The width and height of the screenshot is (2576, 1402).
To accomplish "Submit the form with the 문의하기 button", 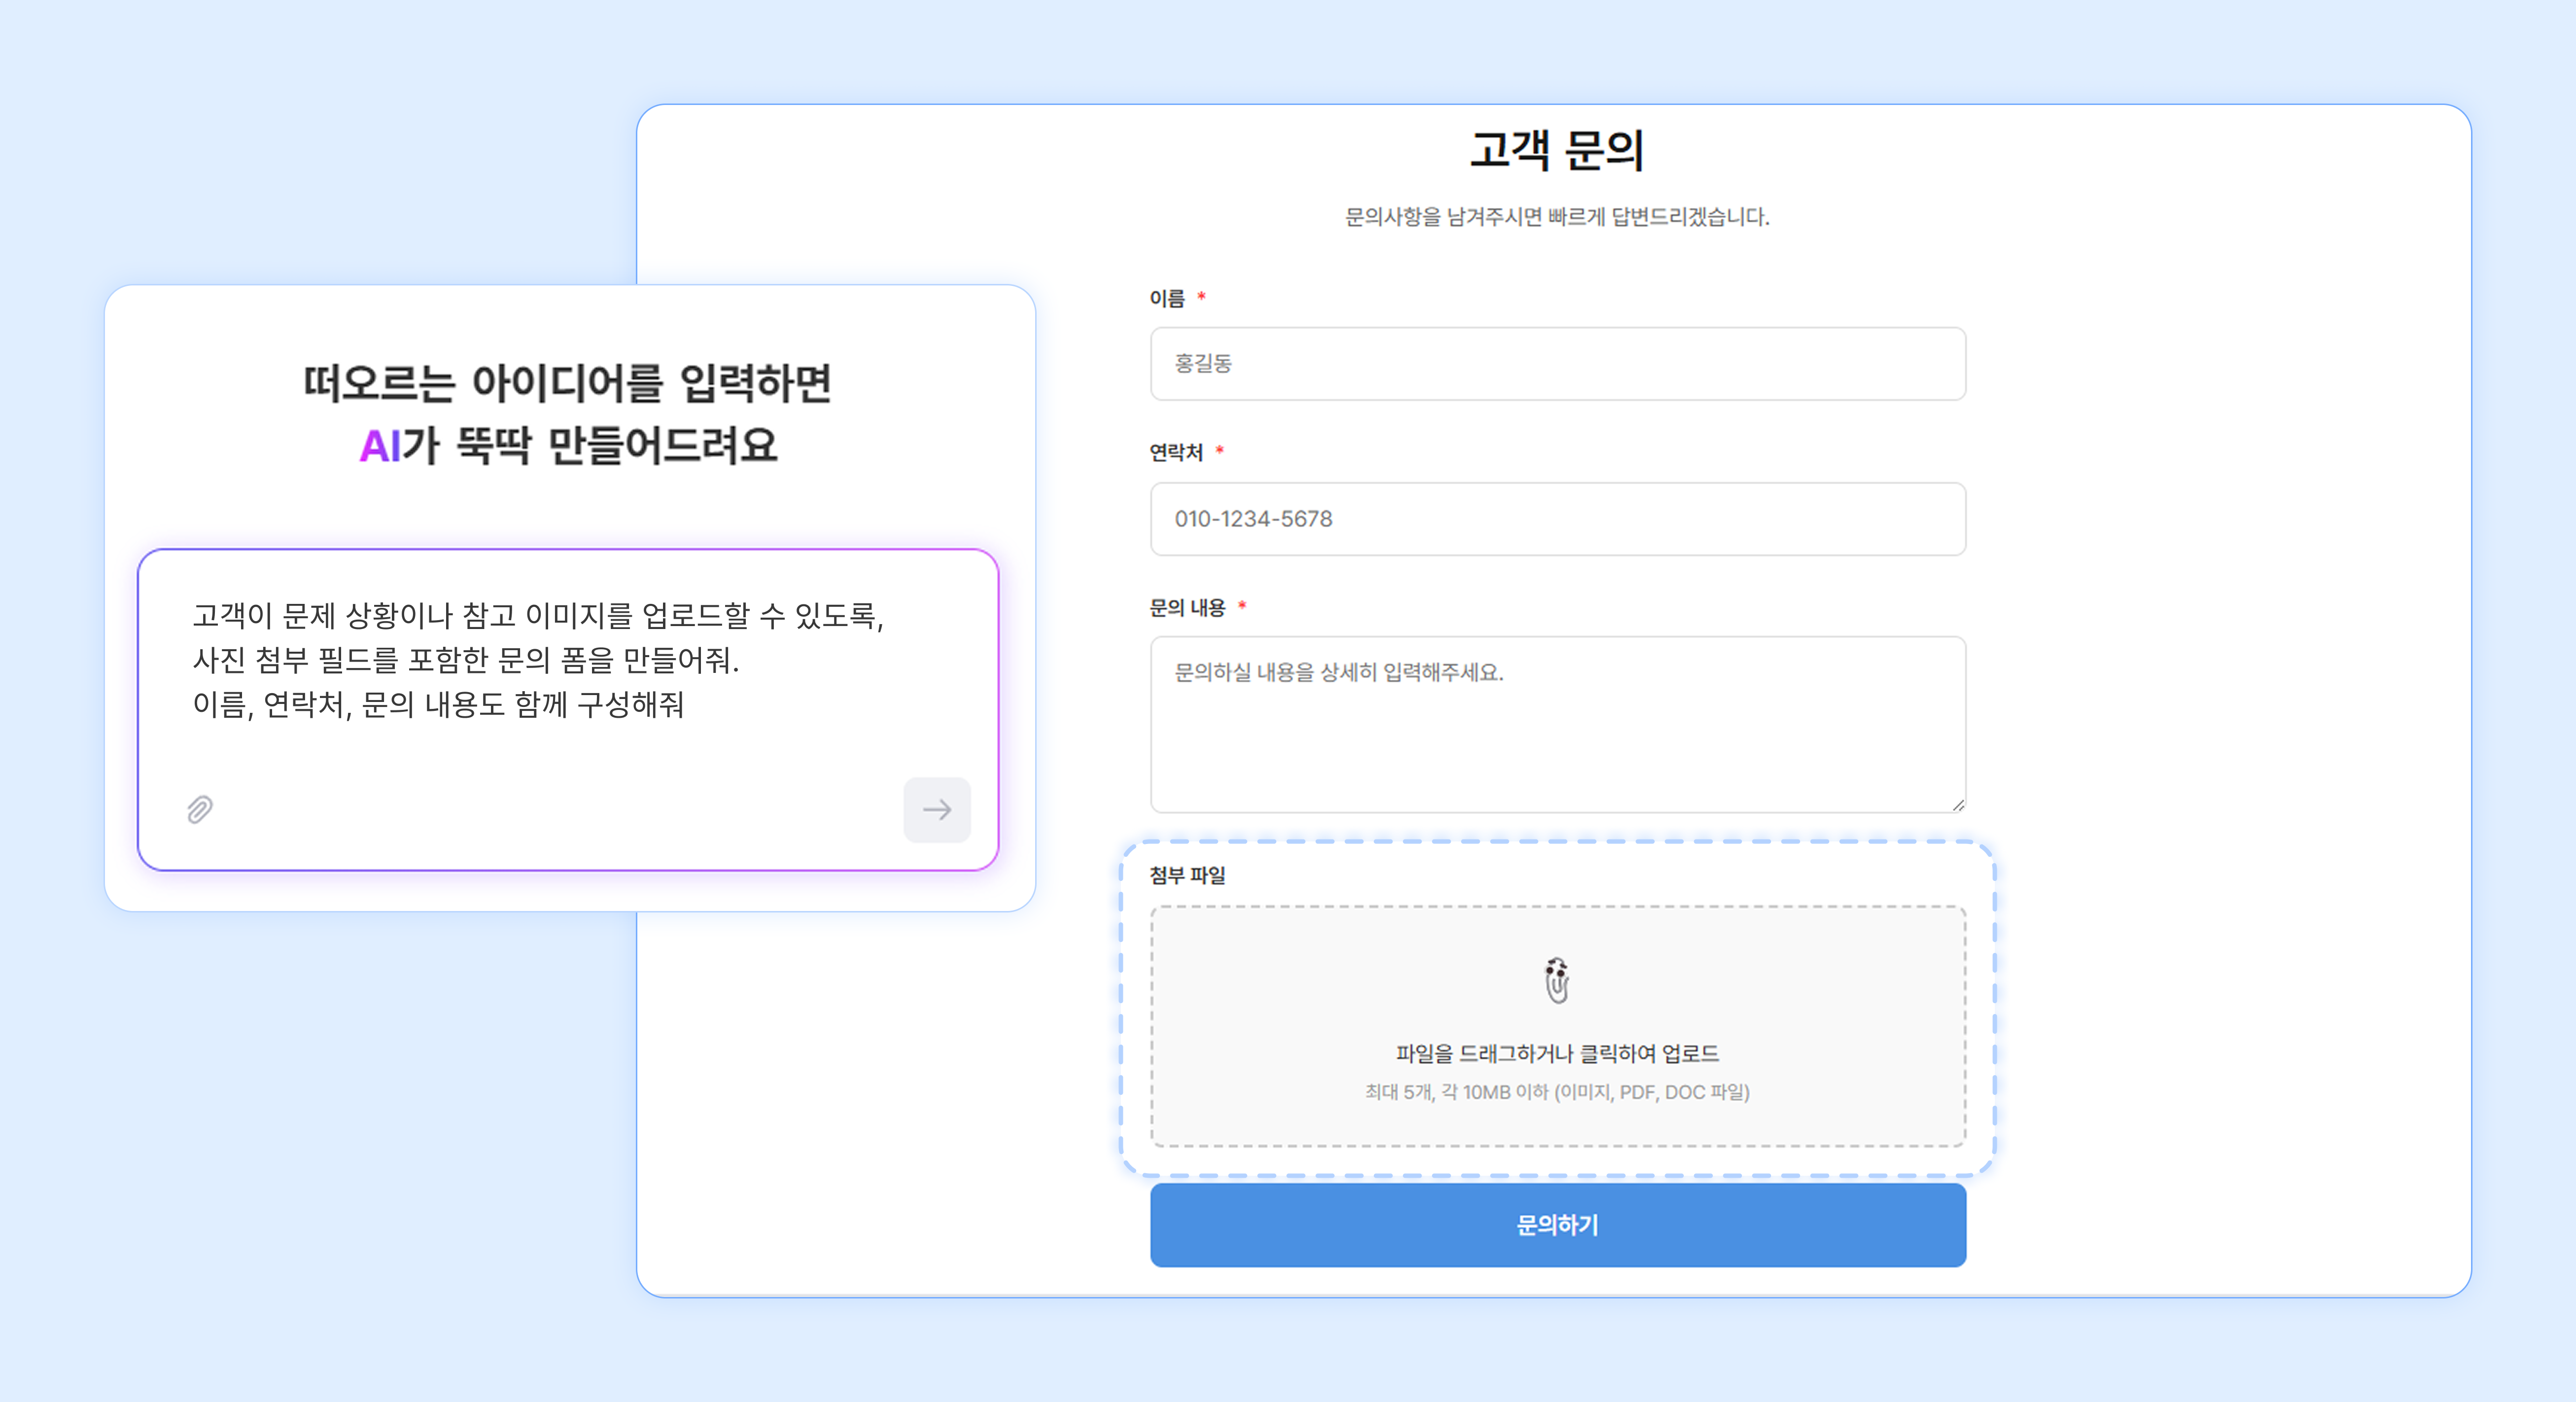I will coord(1557,1225).
